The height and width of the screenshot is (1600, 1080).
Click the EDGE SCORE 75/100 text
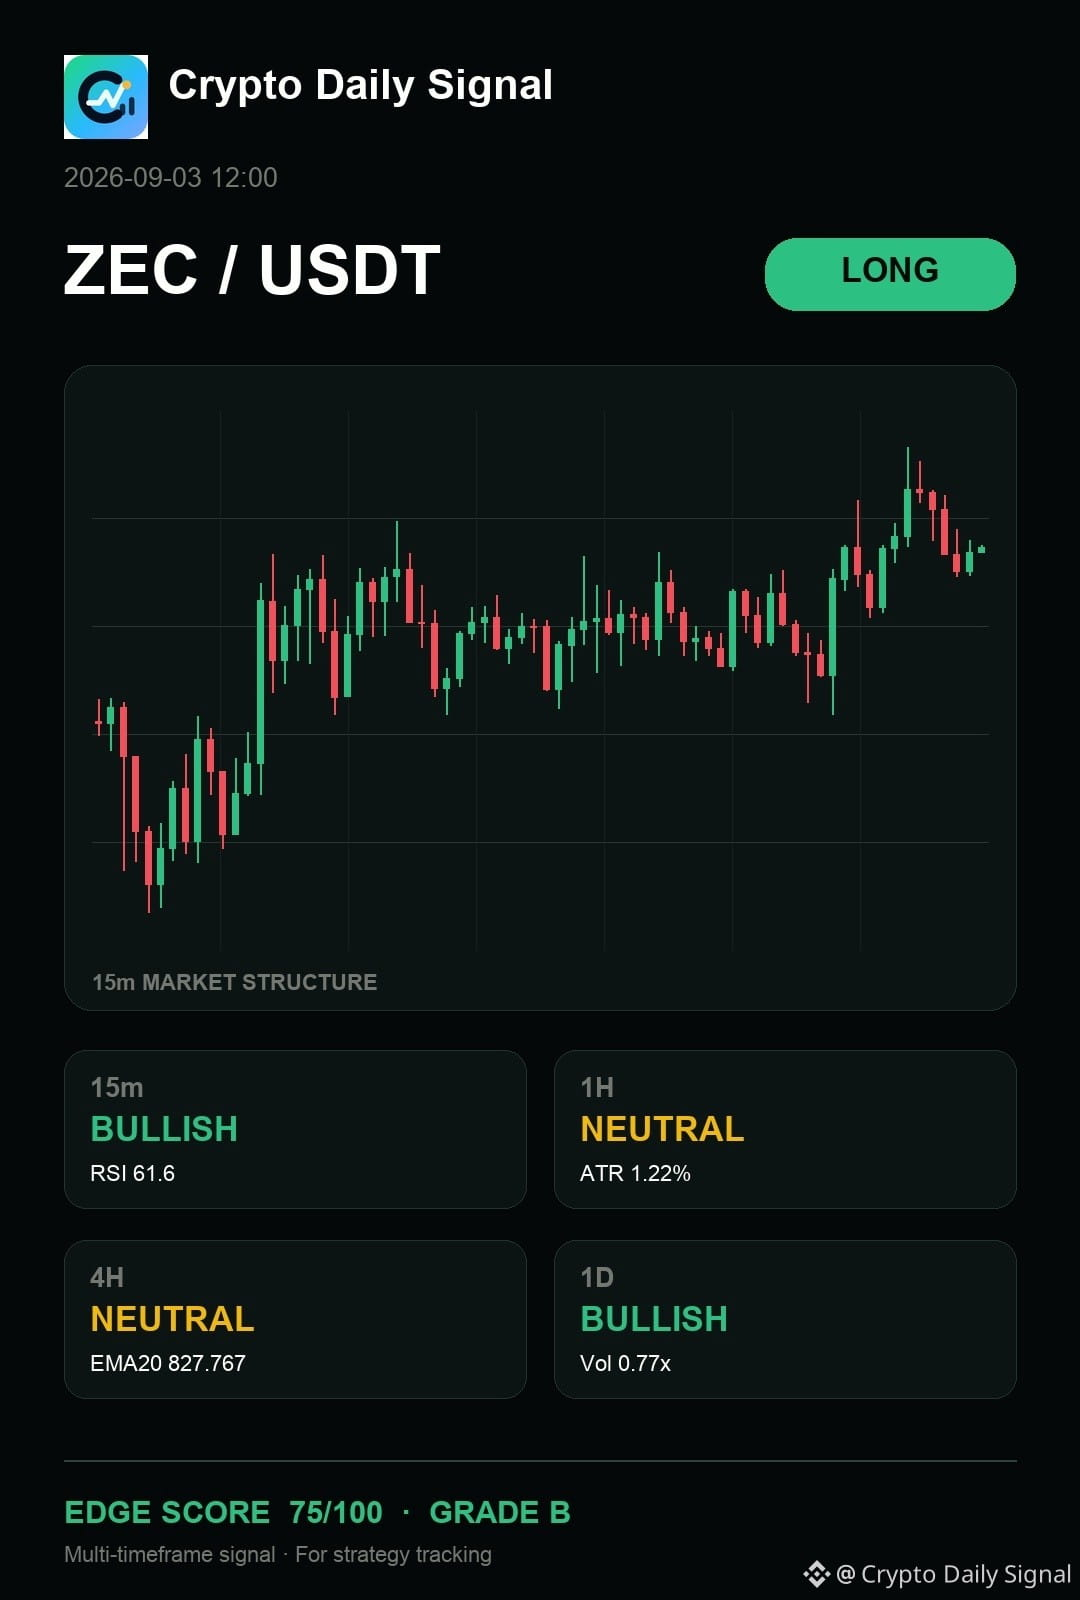click(x=223, y=1512)
